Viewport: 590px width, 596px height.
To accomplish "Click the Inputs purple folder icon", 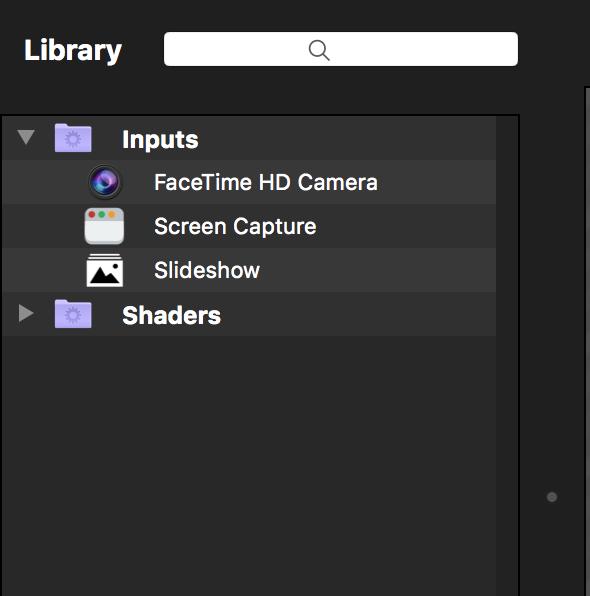I will 73,138.
